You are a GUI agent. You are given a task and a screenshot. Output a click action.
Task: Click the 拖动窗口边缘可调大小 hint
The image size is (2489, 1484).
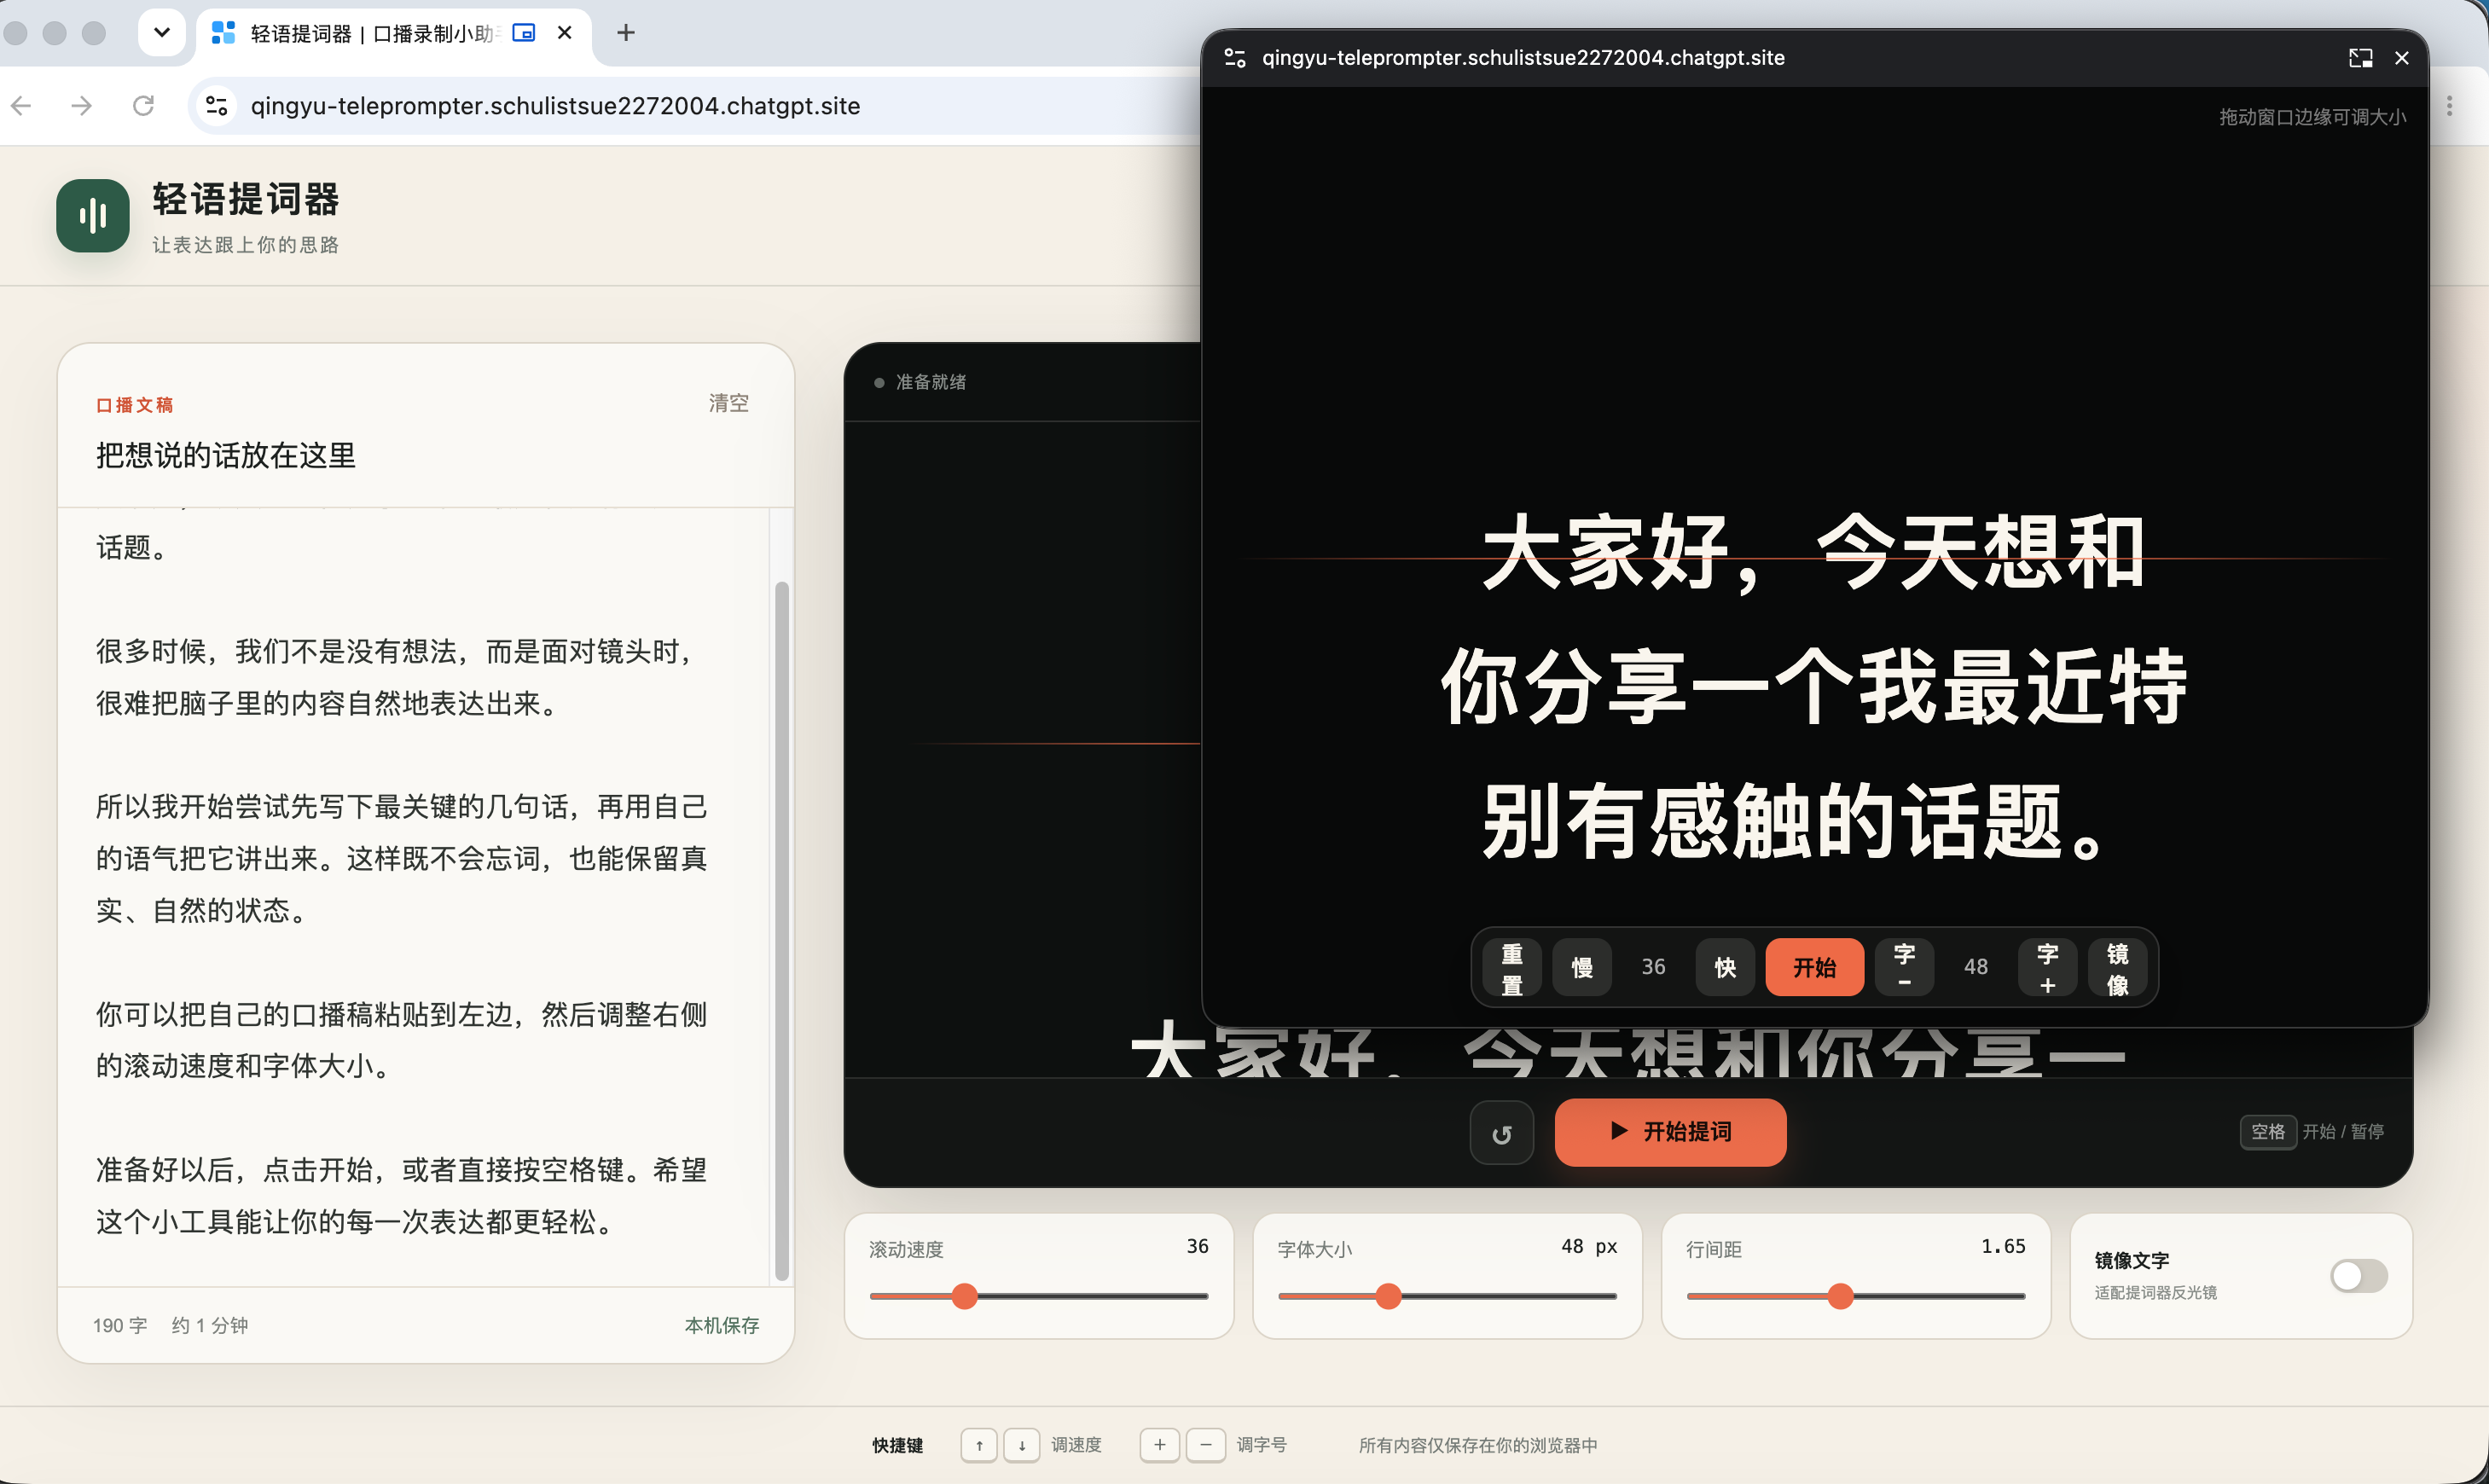[2312, 117]
